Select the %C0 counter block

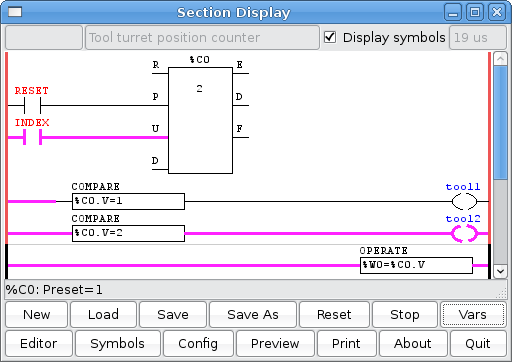200,120
